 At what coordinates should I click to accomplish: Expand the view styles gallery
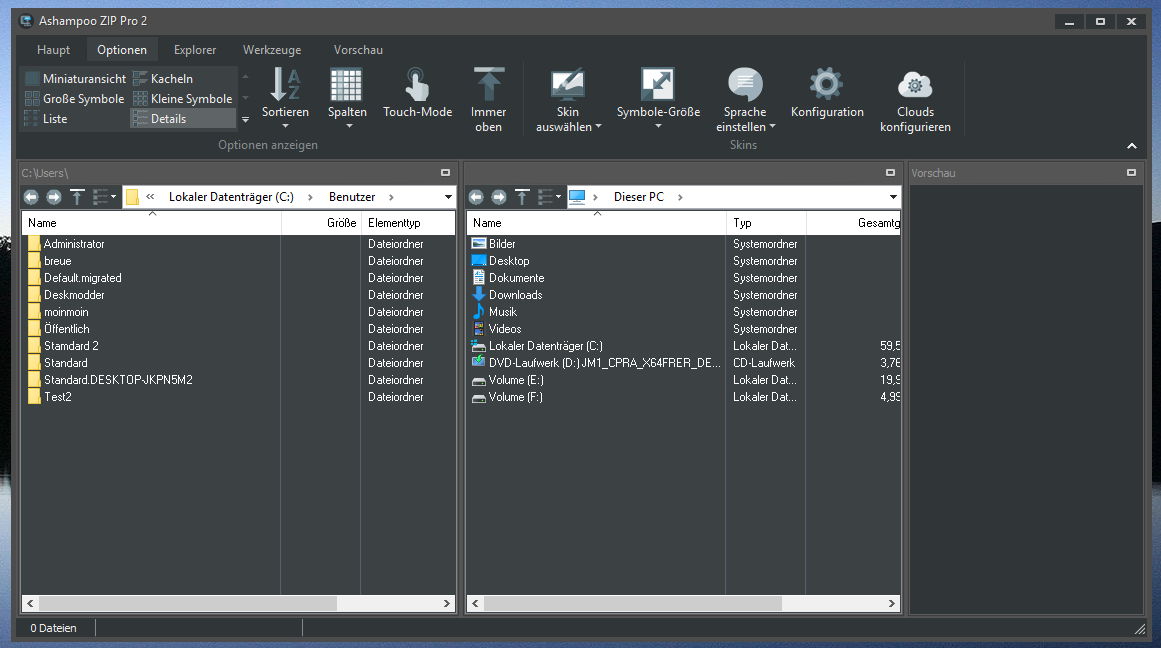pyautogui.click(x=245, y=119)
